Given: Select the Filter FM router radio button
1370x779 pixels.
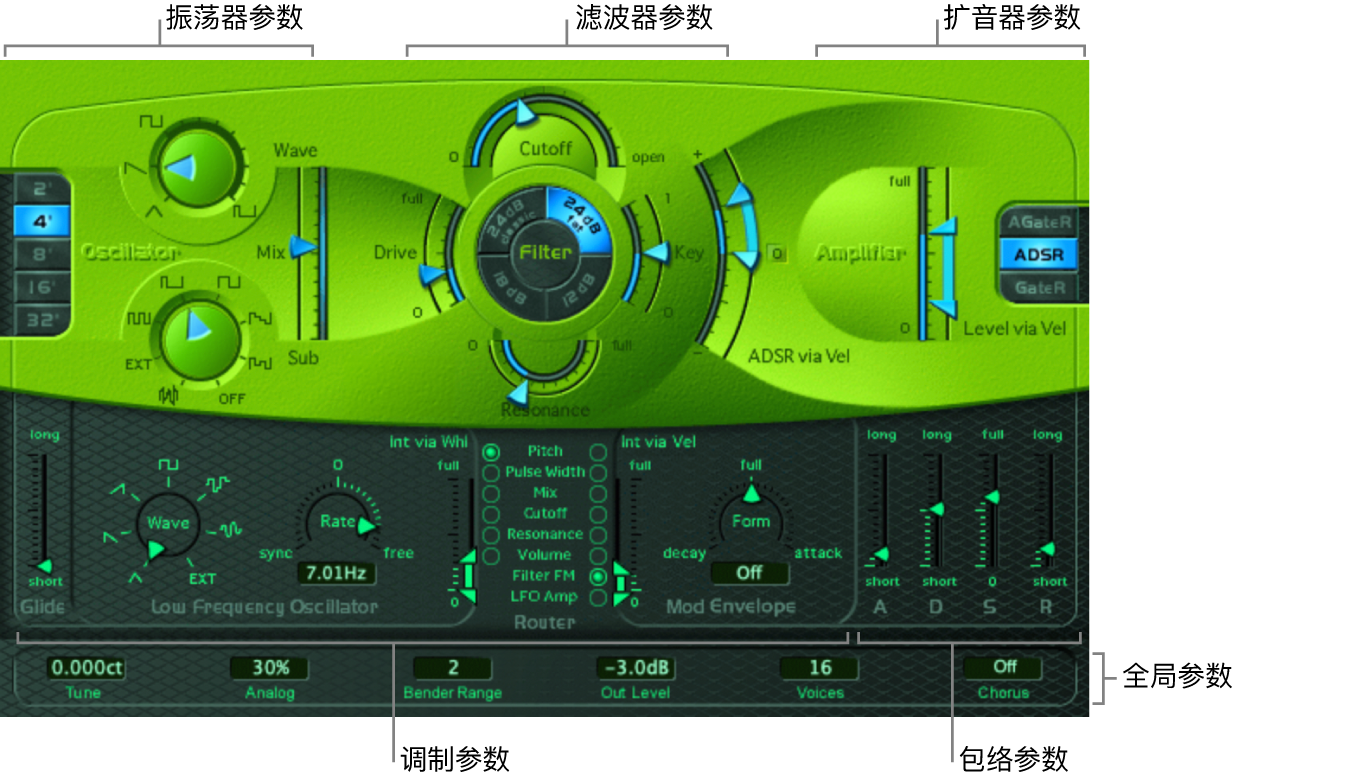Looking at the screenshot, I should [x=599, y=576].
